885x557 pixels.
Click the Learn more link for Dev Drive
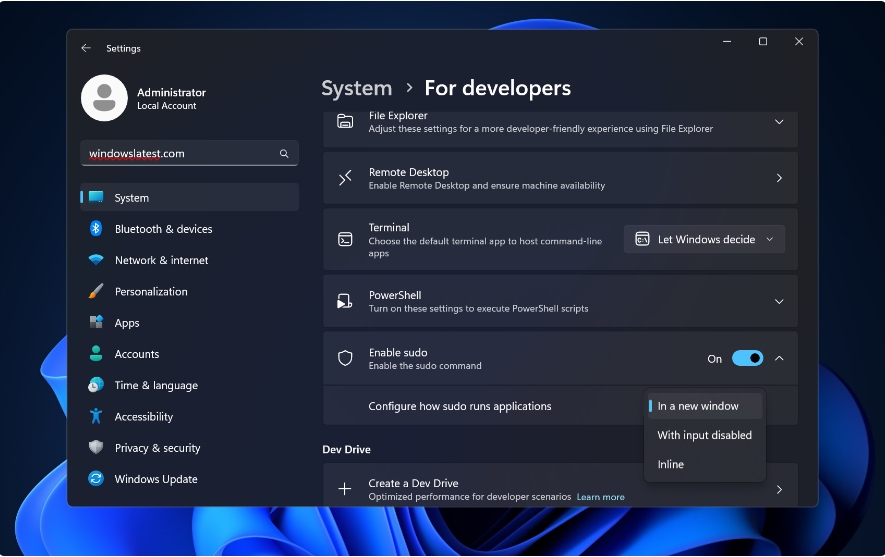pyautogui.click(x=601, y=497)
